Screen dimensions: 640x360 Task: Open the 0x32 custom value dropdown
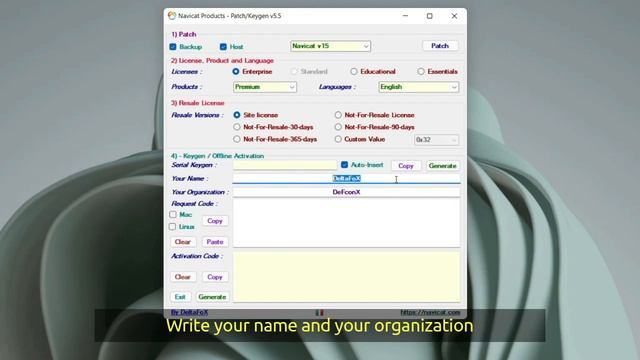(x=436, y=140)
